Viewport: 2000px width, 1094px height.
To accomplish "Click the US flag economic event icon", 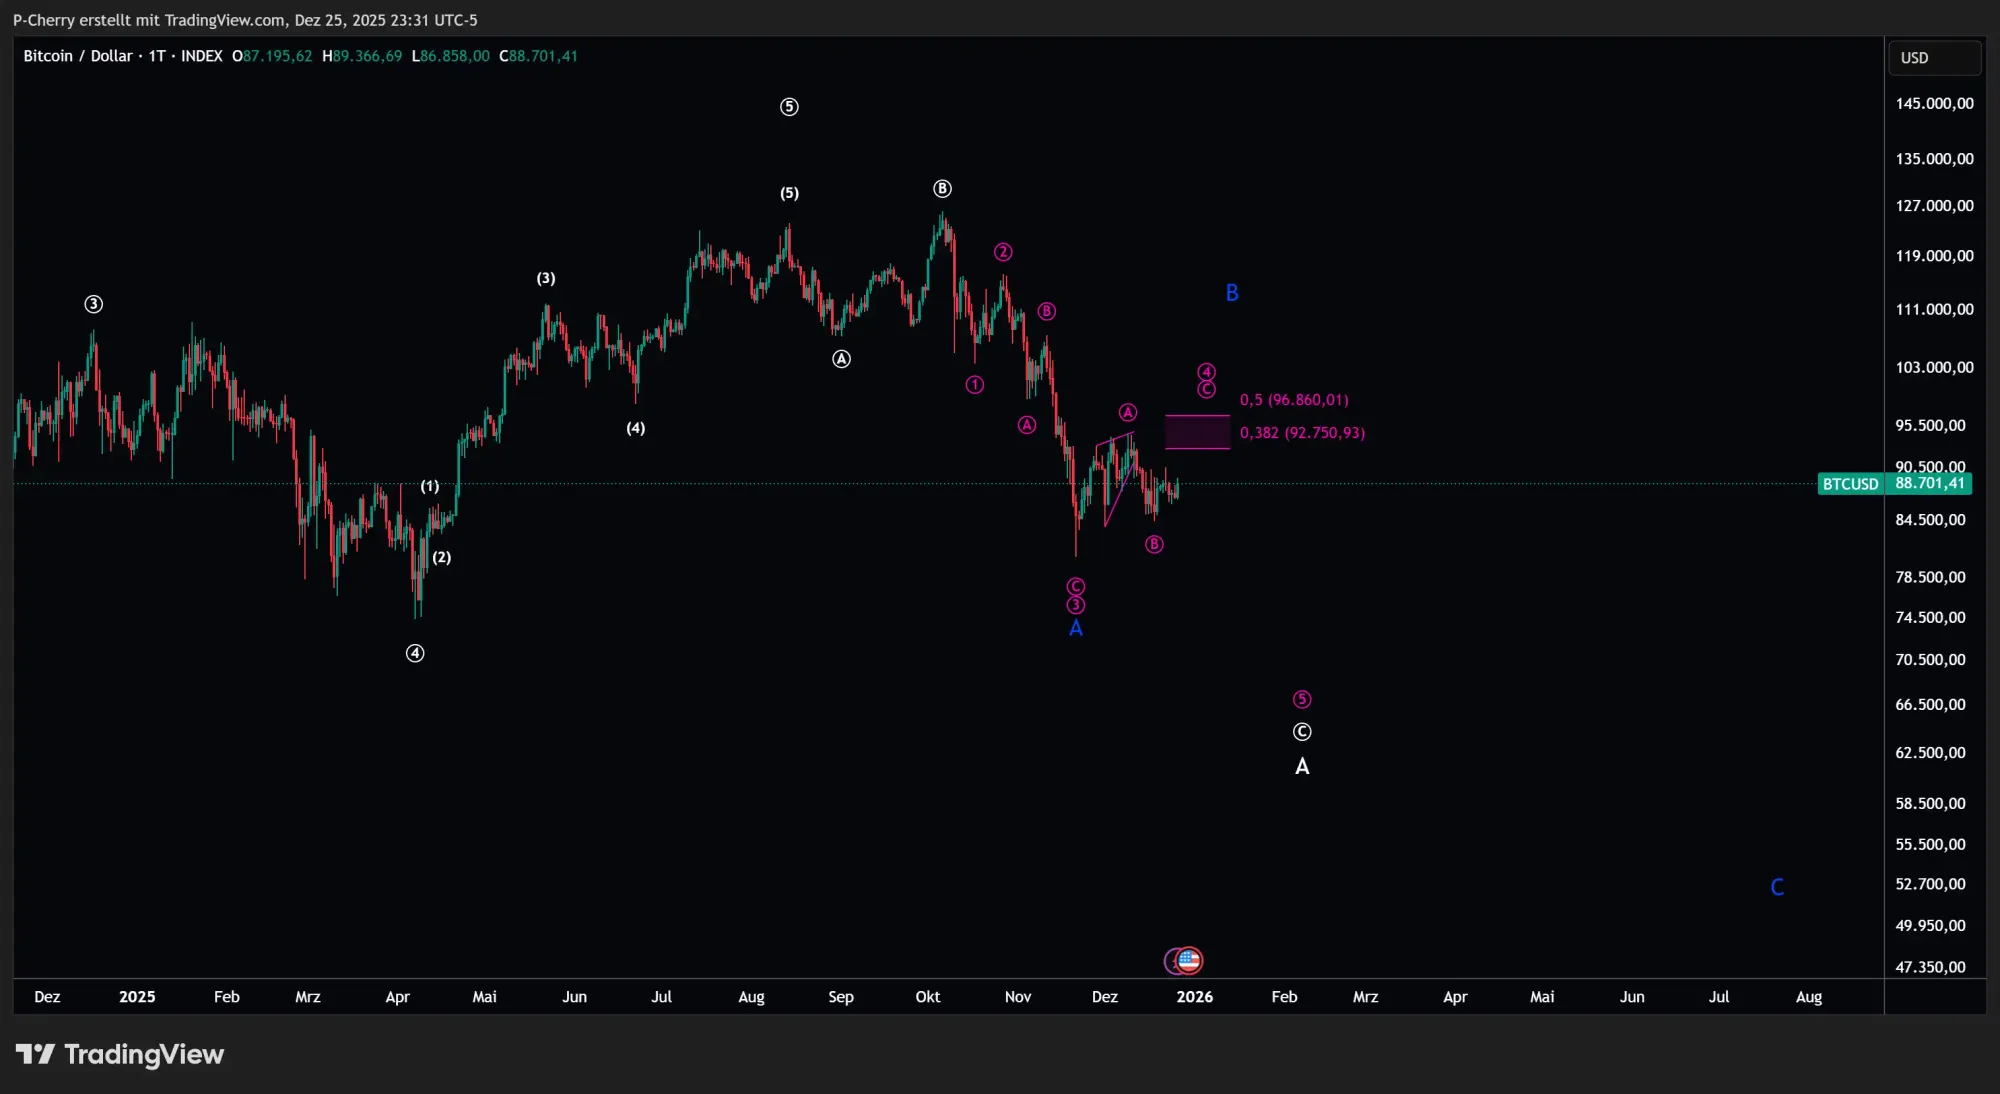I will click(x=1189, y=960).
